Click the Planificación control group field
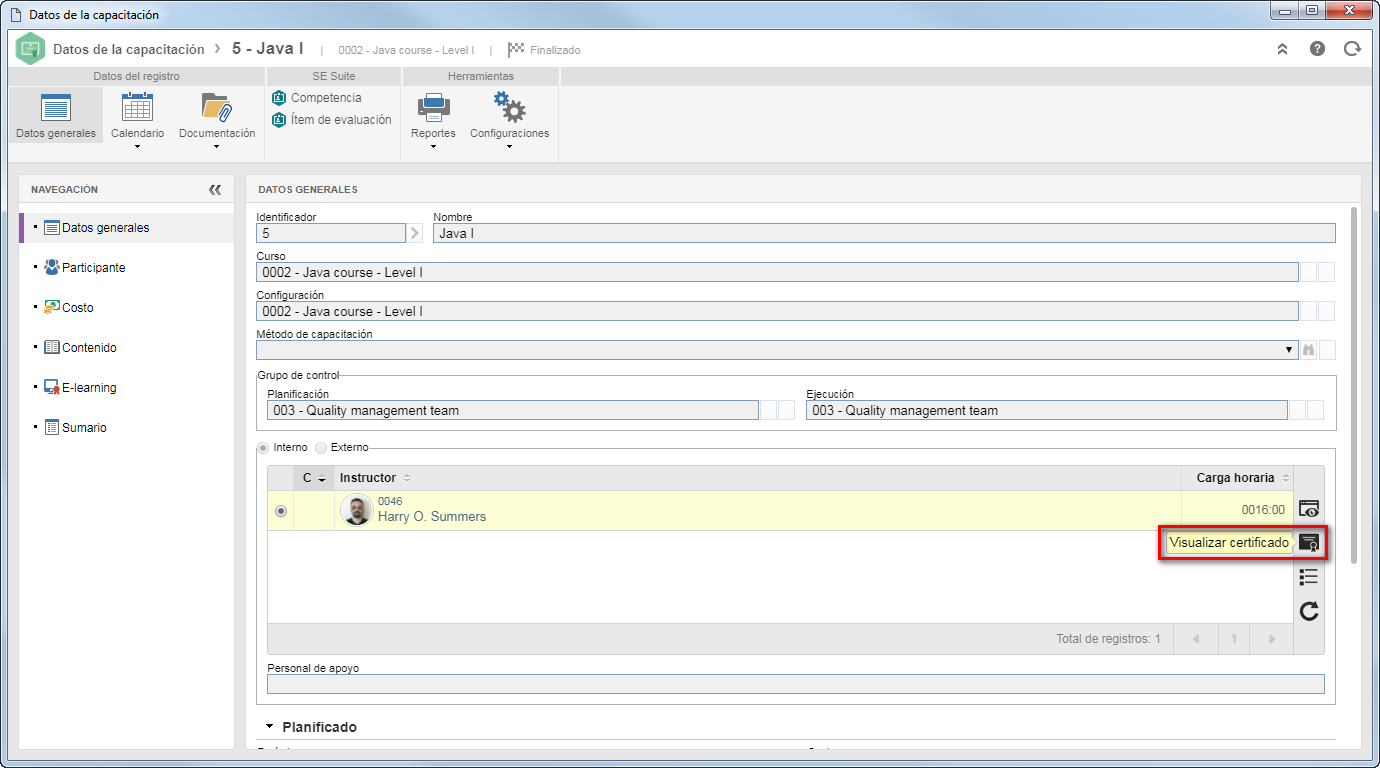This screenshot has width=1380, height=768. (512, 410)
